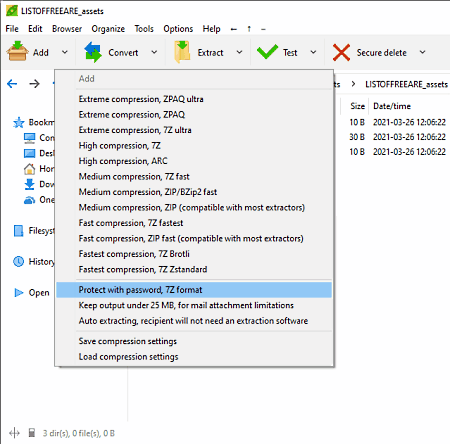Click the Extract button label
The image size is (450, 444).
[x=210, y=53]
